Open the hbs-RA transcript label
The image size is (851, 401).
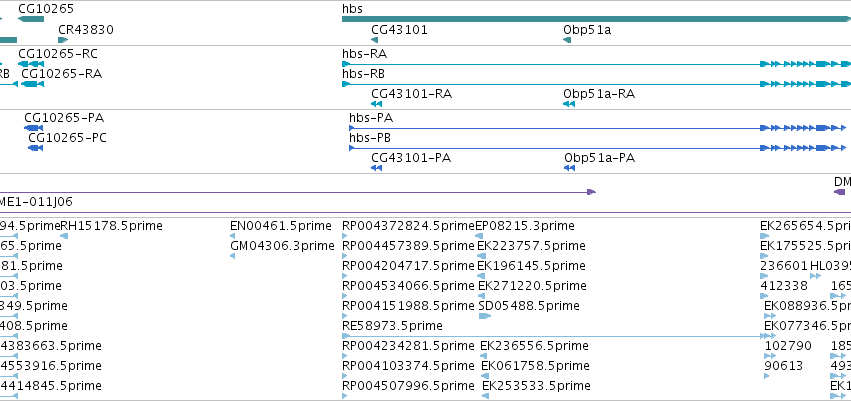tap(364, 54)
